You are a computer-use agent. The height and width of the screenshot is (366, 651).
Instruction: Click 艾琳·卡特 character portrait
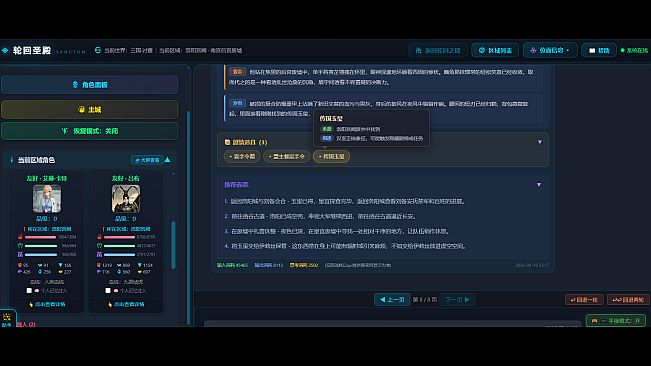click(x=47, y=198)
